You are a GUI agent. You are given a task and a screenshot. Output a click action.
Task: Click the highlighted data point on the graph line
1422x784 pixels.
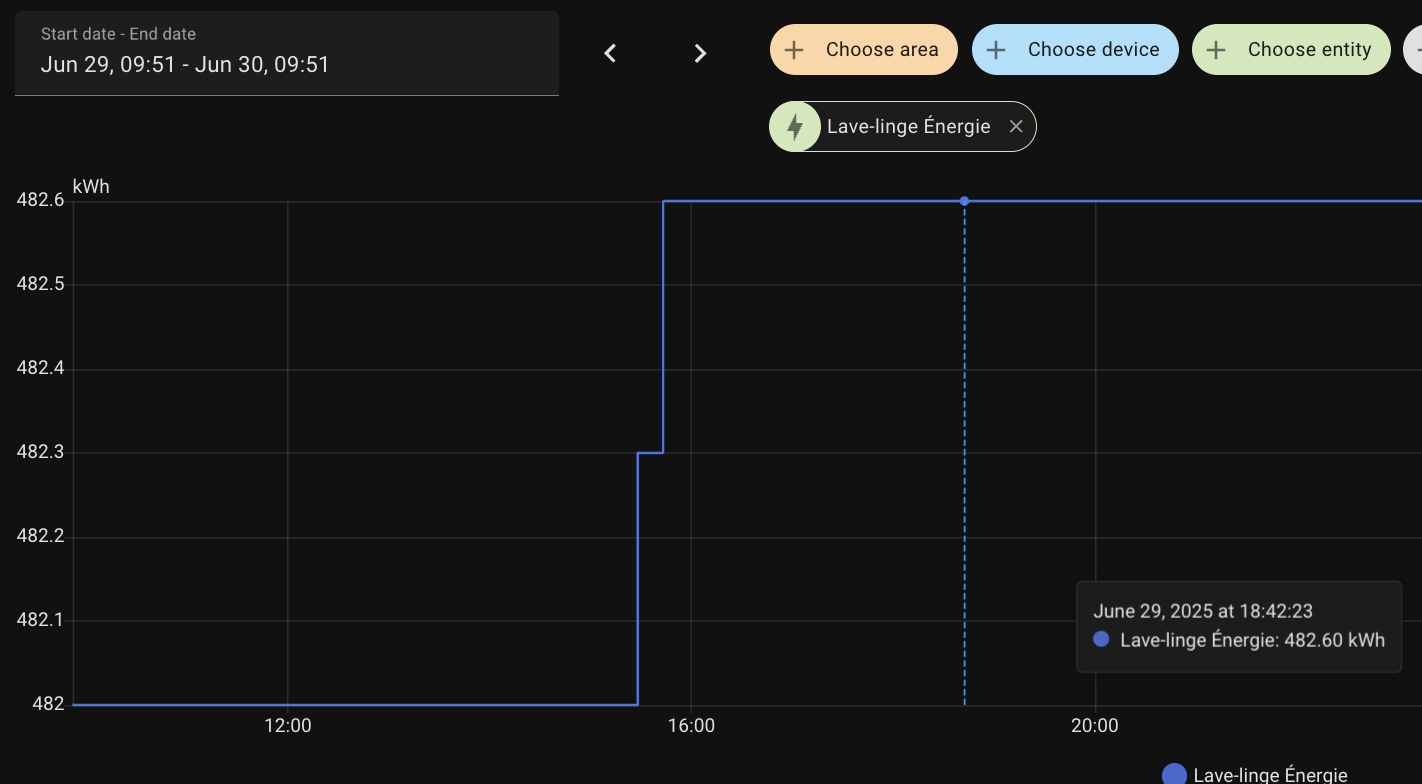click(964, 201)
